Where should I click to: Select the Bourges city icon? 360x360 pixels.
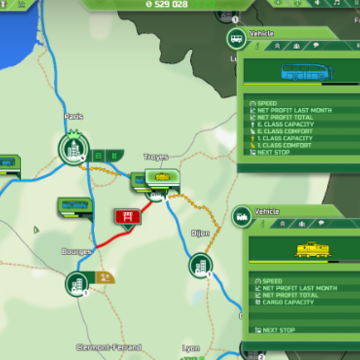click(77, 284)
